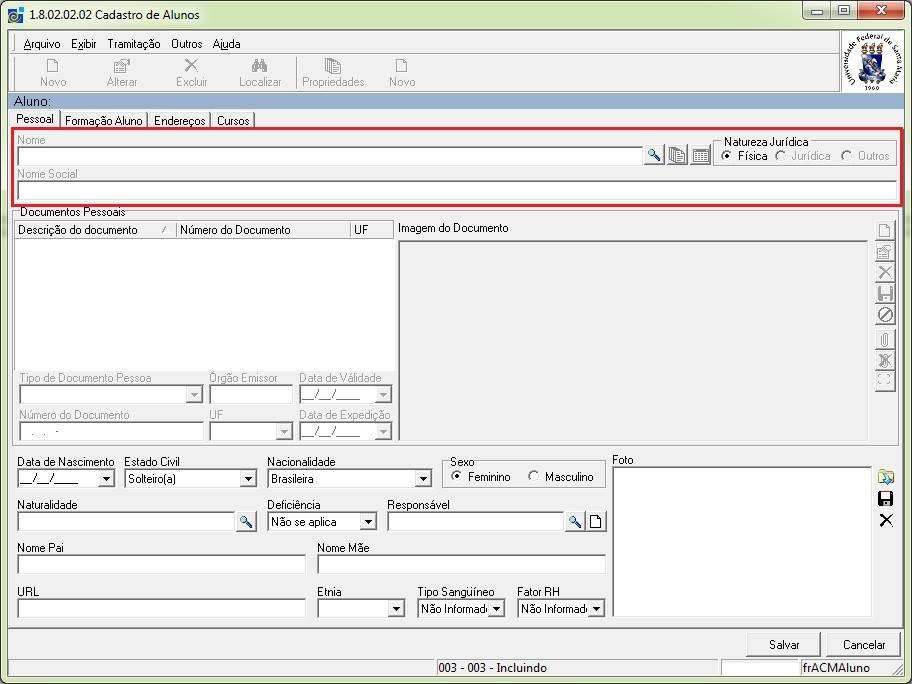Click the magnifier icon beside Nome field
This screenshot has width=912, height=684.
tap(653, 156)
